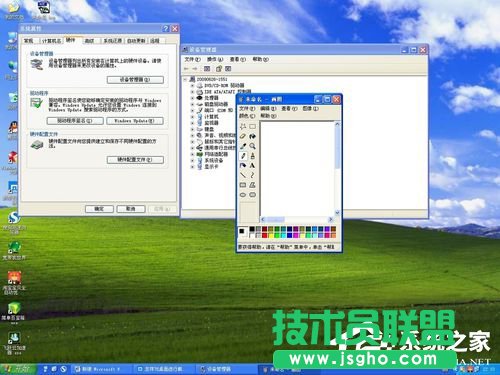This screenshot has height=375, width=500.
Task: Activate the Magnifier tool in Paint
Action: click(x=253, y=146)
